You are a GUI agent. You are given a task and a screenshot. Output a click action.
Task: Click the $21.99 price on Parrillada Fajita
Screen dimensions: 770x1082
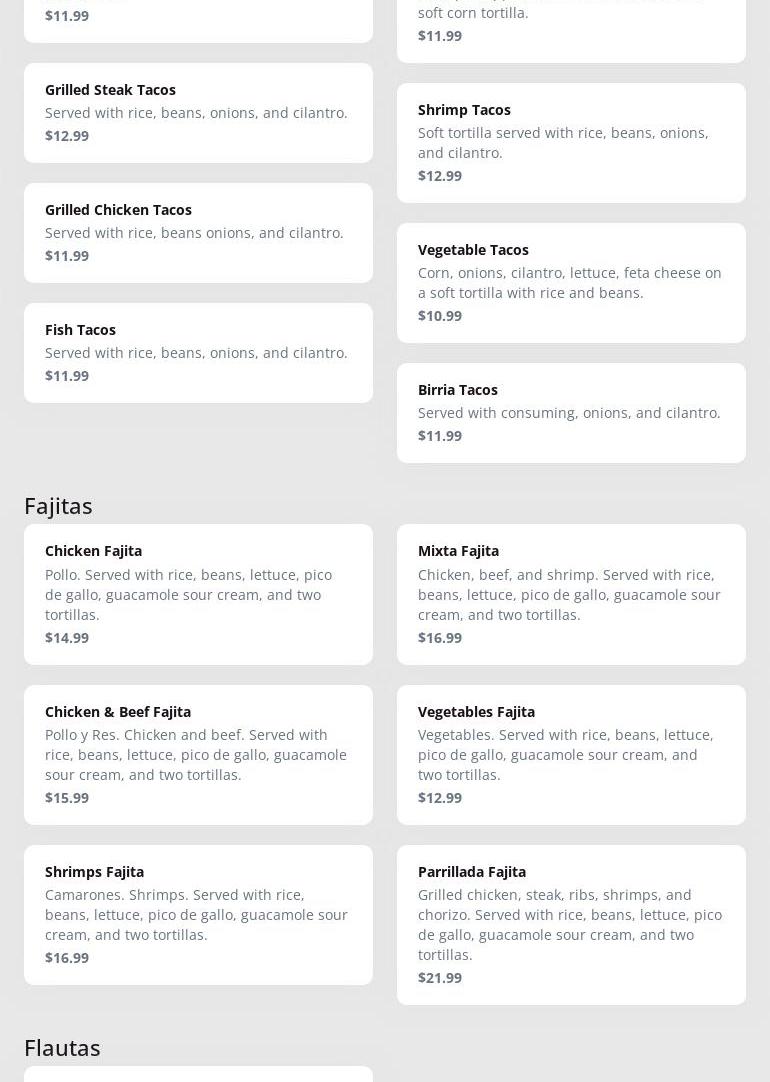pos(440,978)
